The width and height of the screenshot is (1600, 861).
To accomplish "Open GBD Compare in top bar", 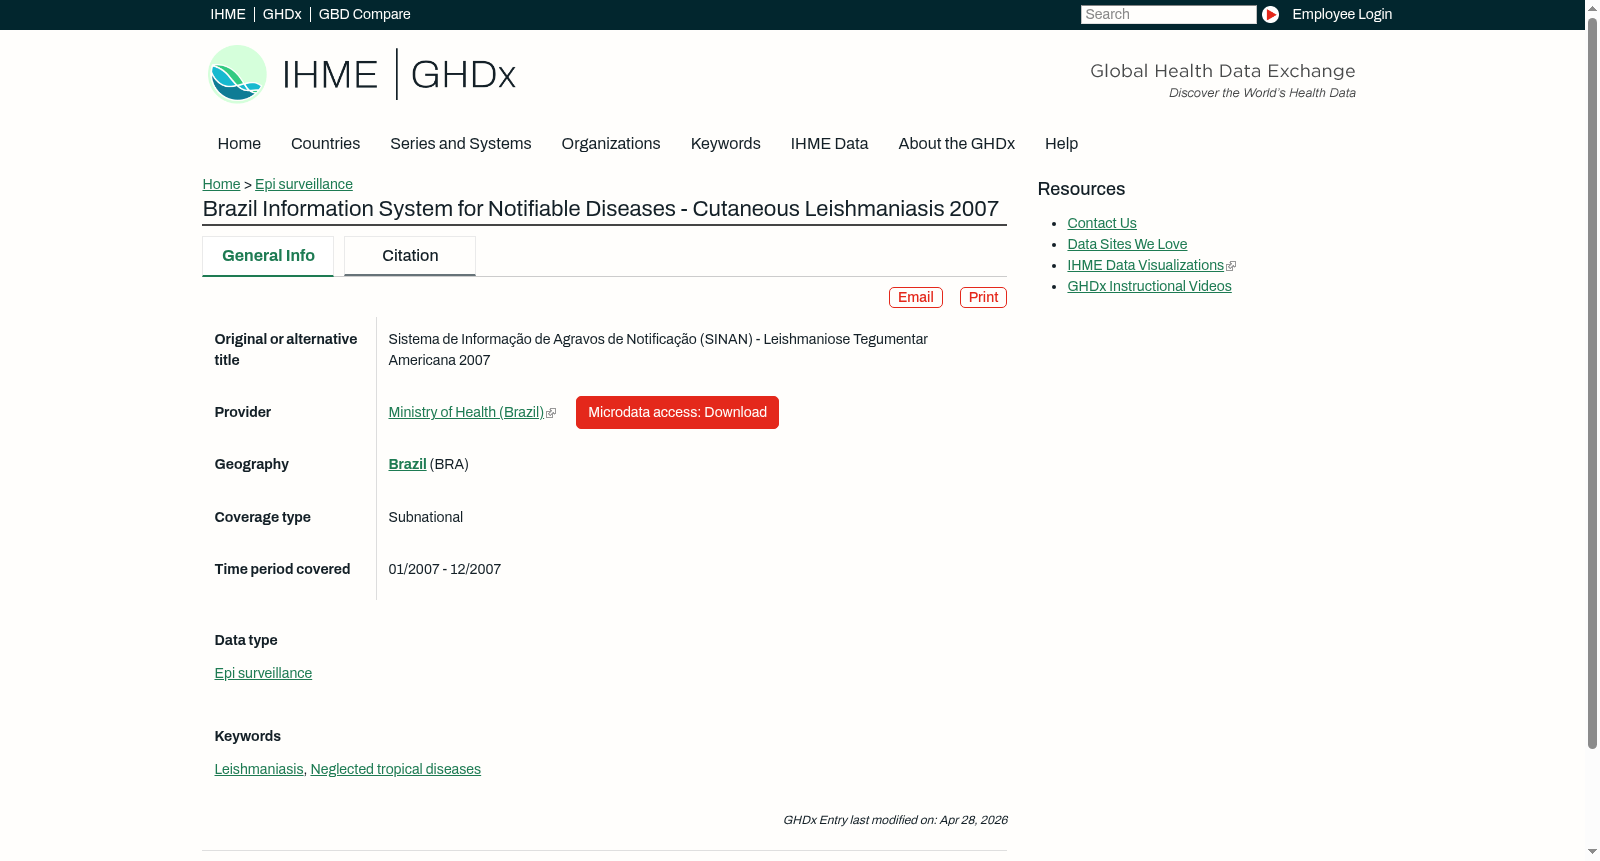I will coord(364,14).
